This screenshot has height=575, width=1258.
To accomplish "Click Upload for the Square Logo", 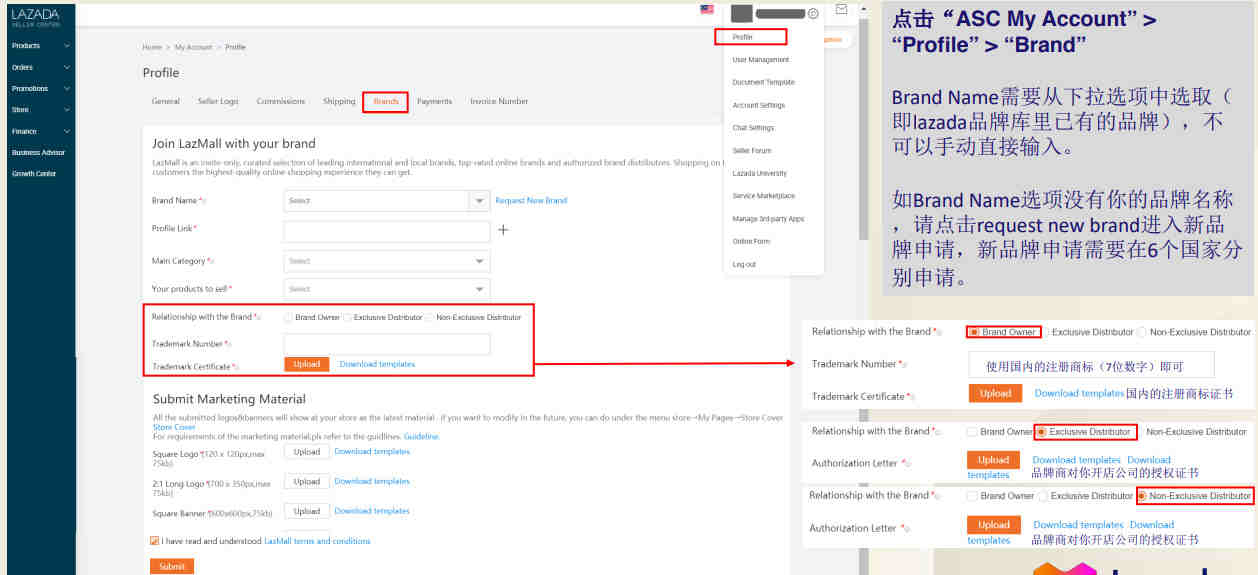I will [307, 452].
